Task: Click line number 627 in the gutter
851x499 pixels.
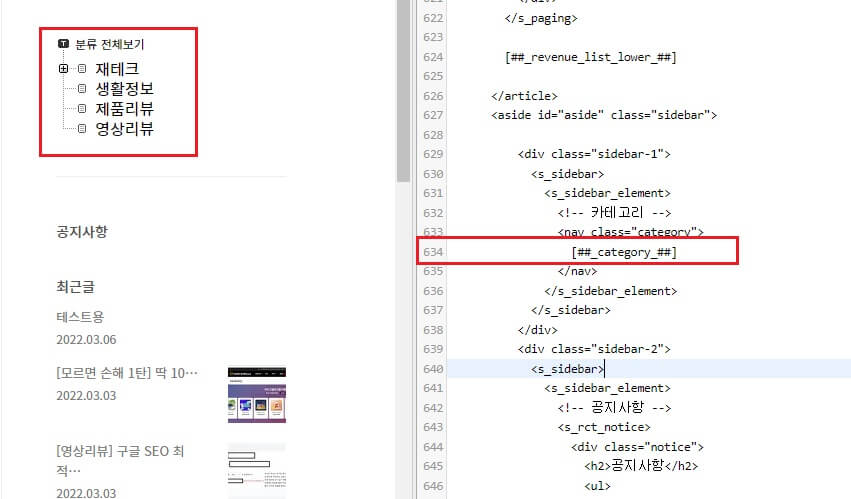Action: [433, 115]
